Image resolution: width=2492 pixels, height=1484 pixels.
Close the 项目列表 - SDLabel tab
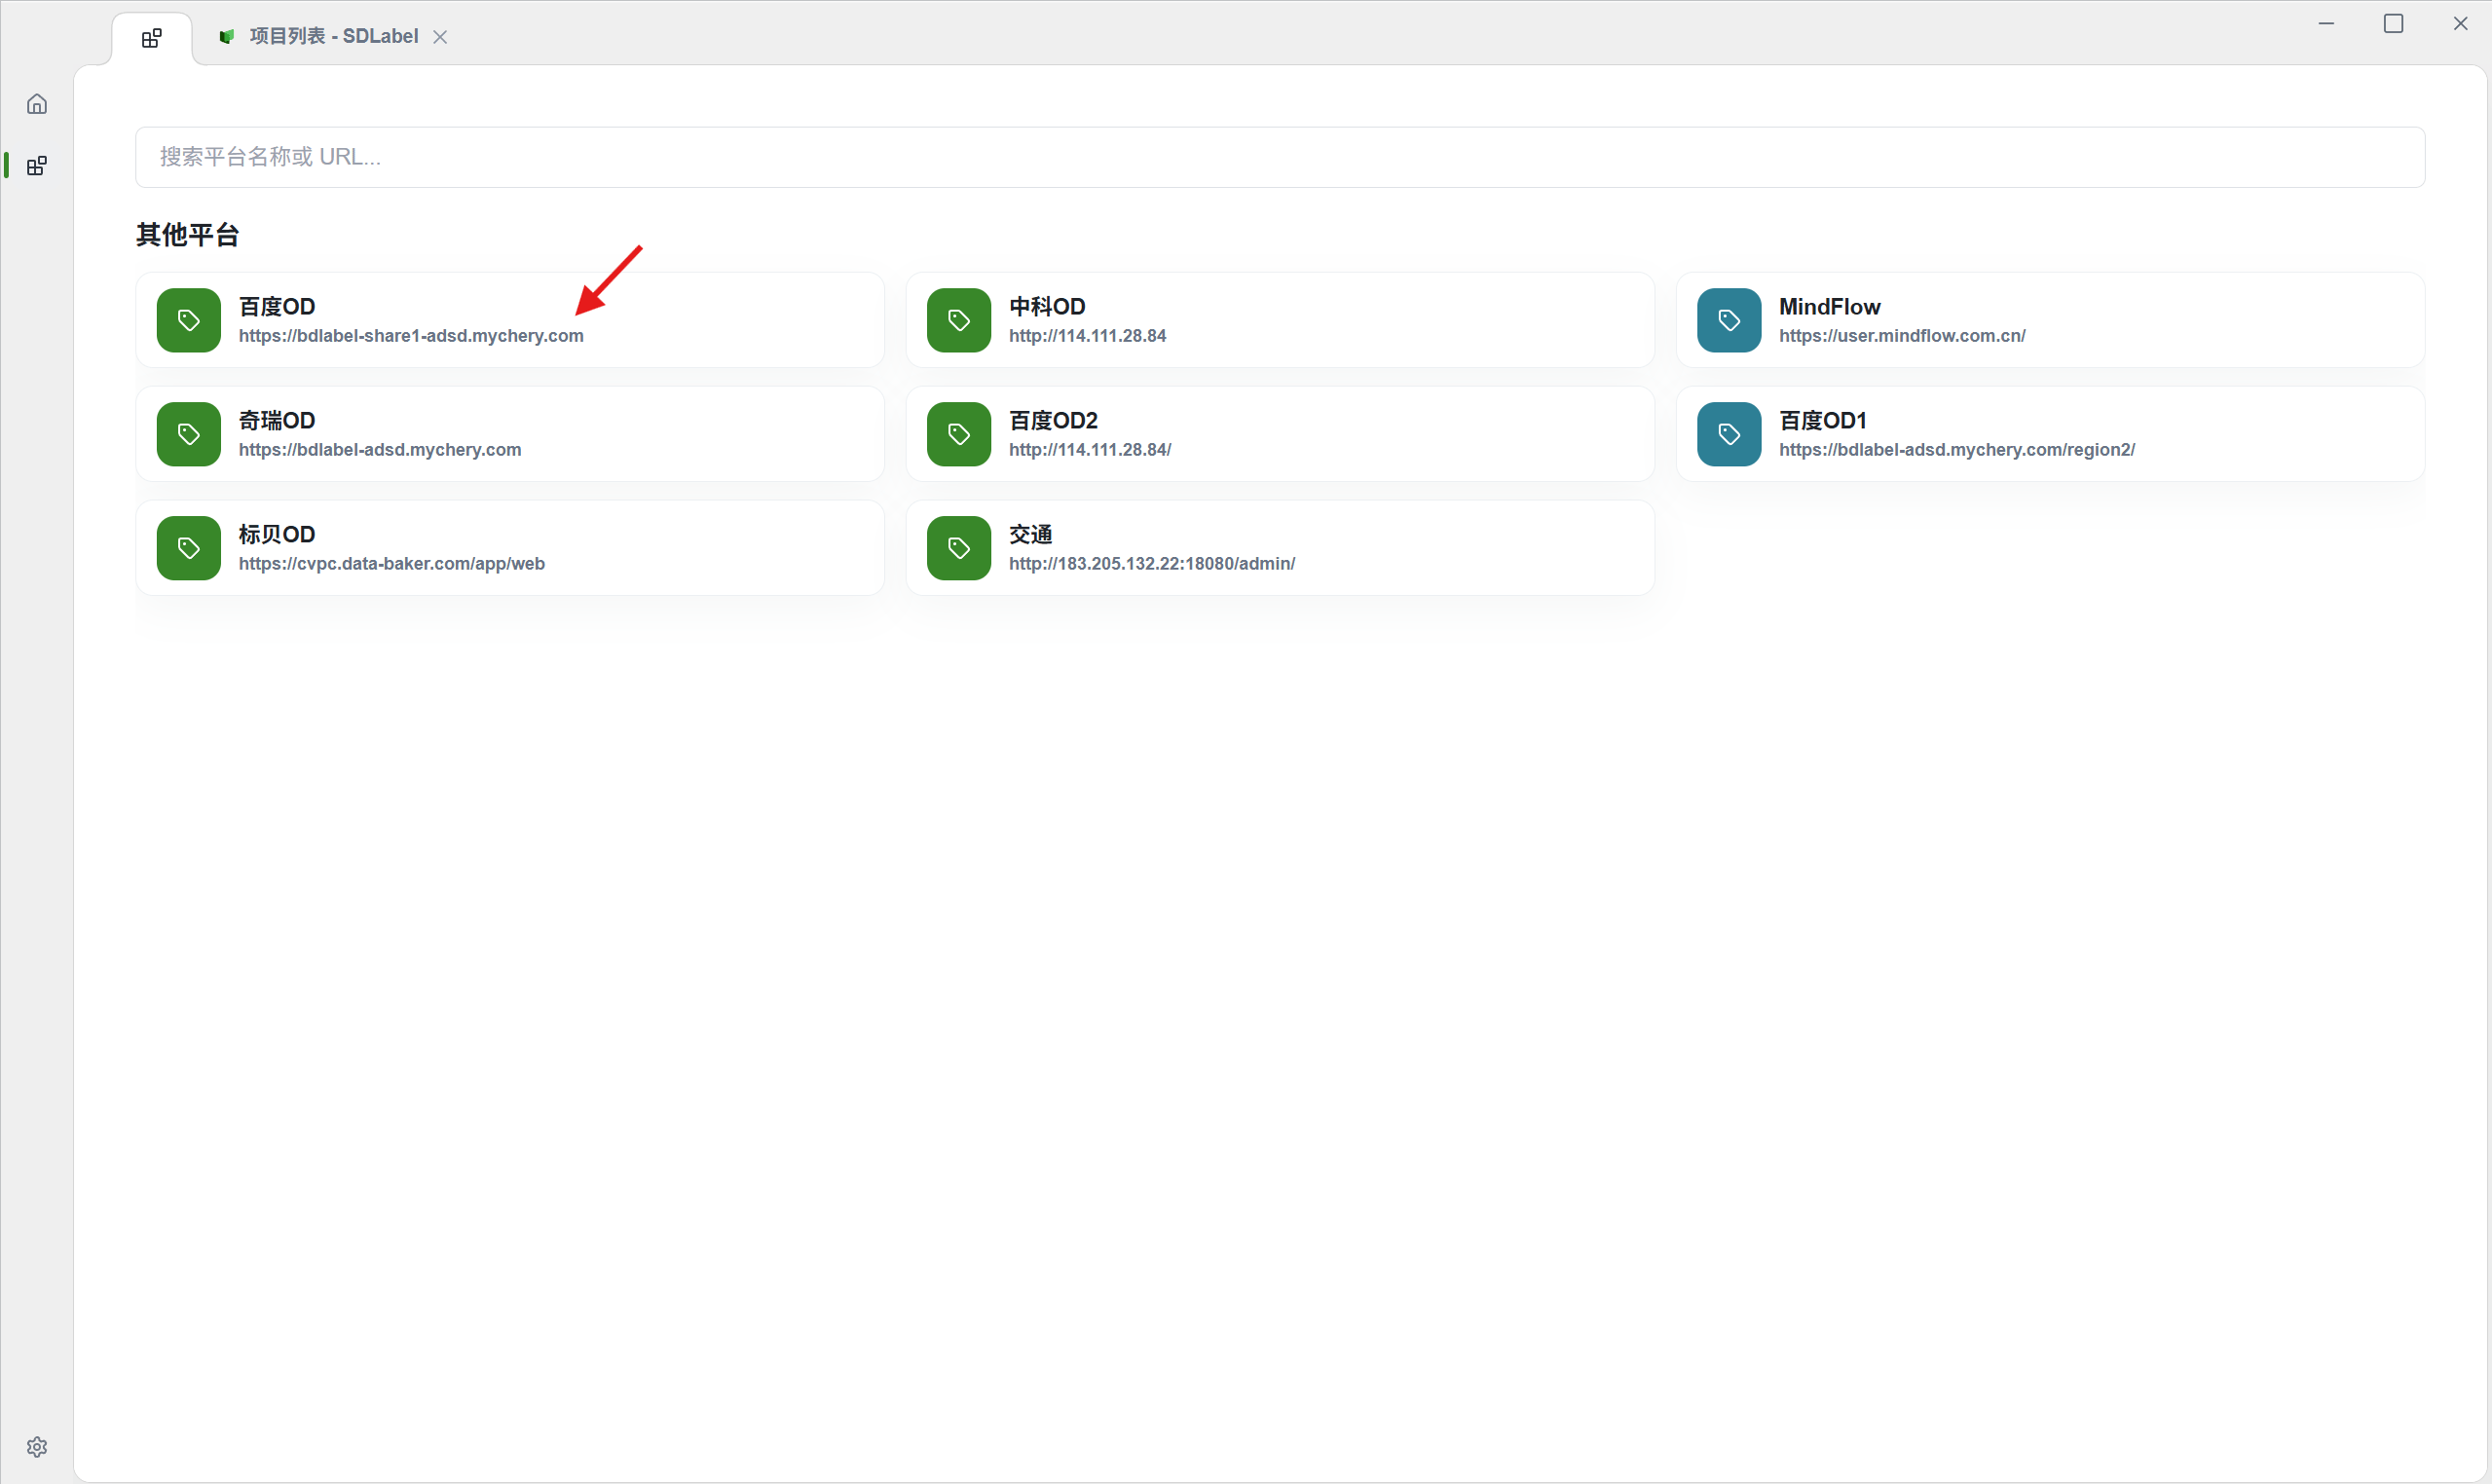440,37
